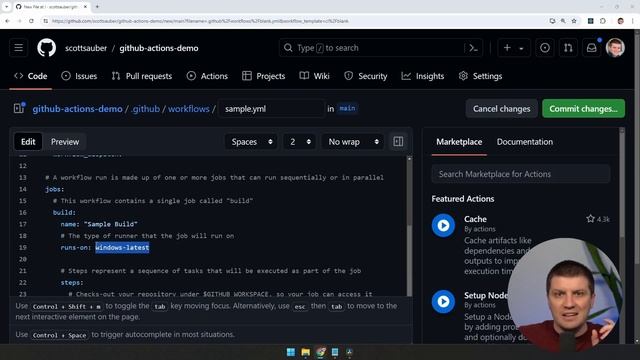Open the Actions tab
This screenshot has height=360, width=640.
click(x=207, y=76)
